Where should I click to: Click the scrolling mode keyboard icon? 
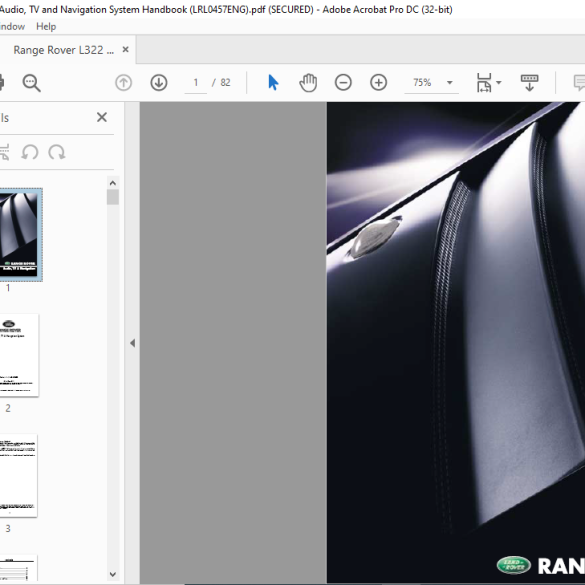[x=529, y=82]
